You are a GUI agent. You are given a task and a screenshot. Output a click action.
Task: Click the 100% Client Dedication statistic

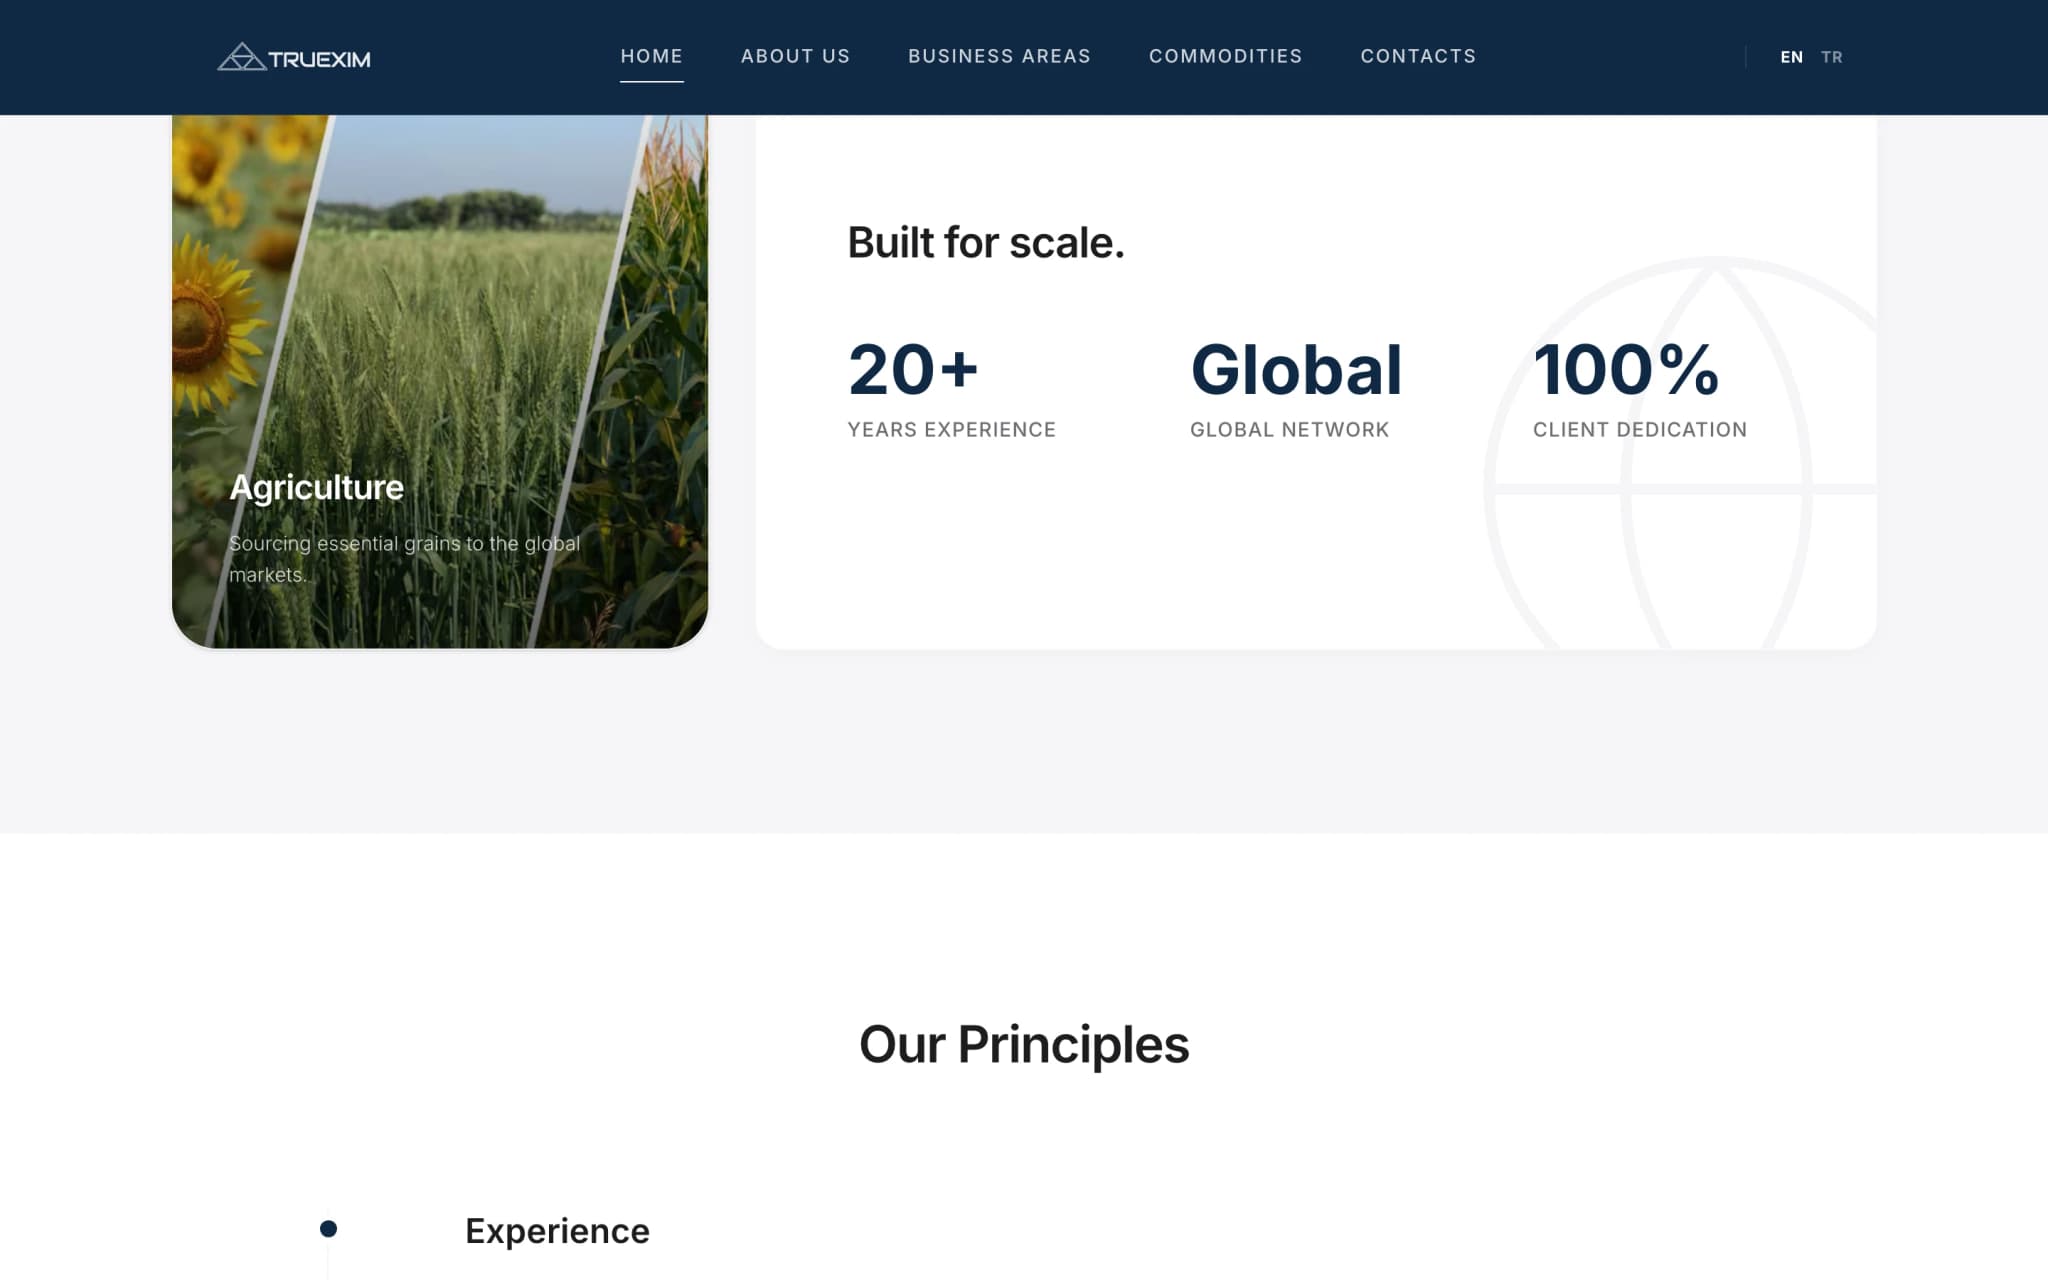click(x=1639, y=388)
